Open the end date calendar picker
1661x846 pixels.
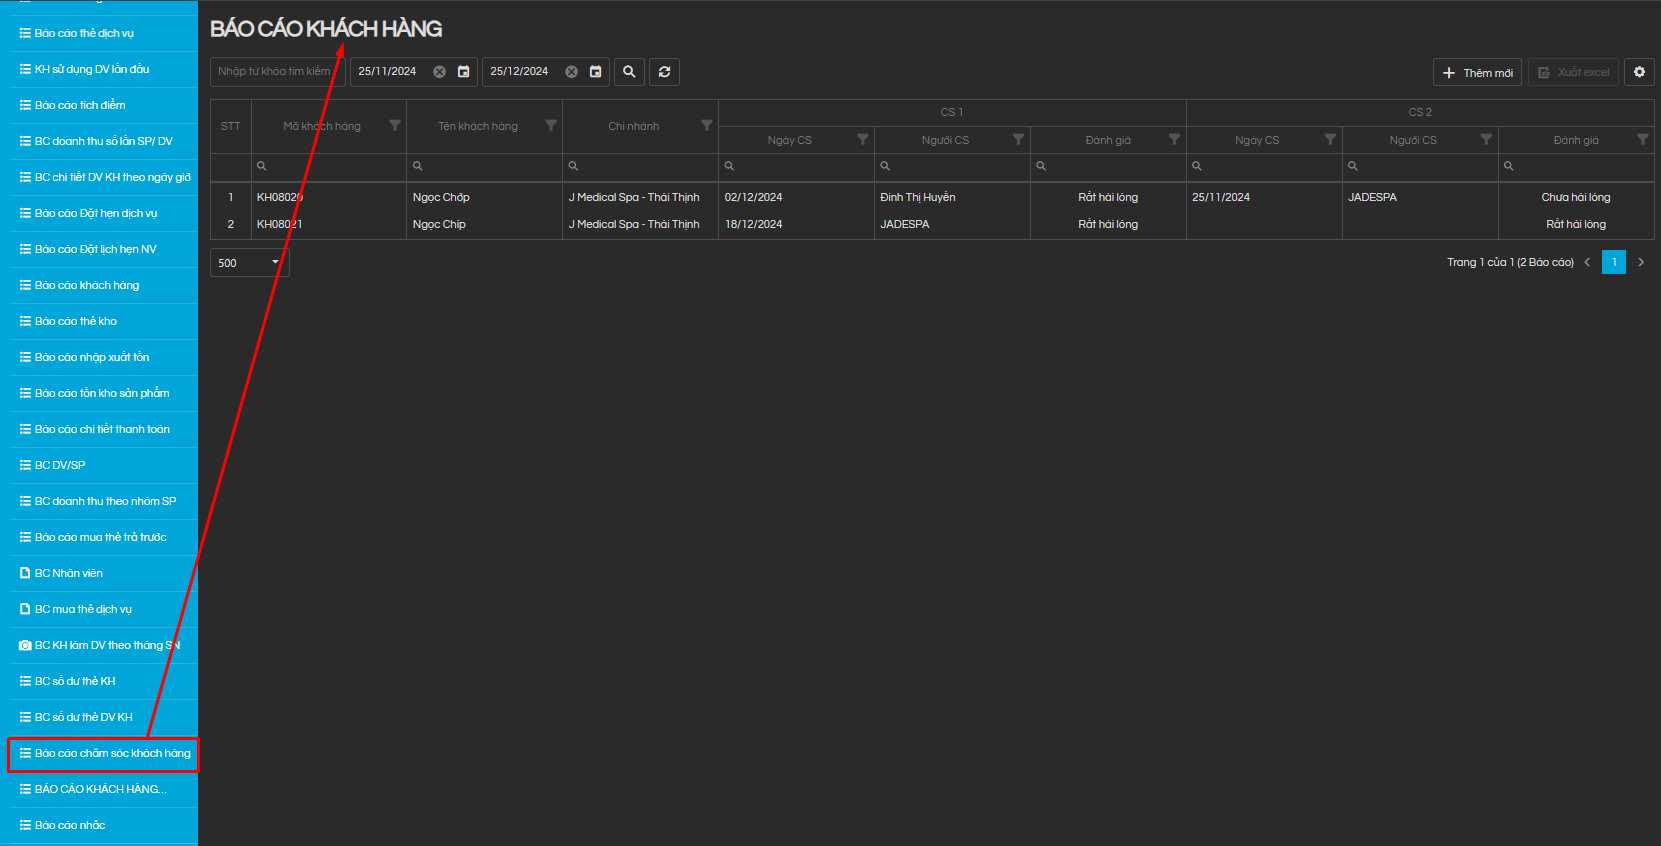pos(596,72)
